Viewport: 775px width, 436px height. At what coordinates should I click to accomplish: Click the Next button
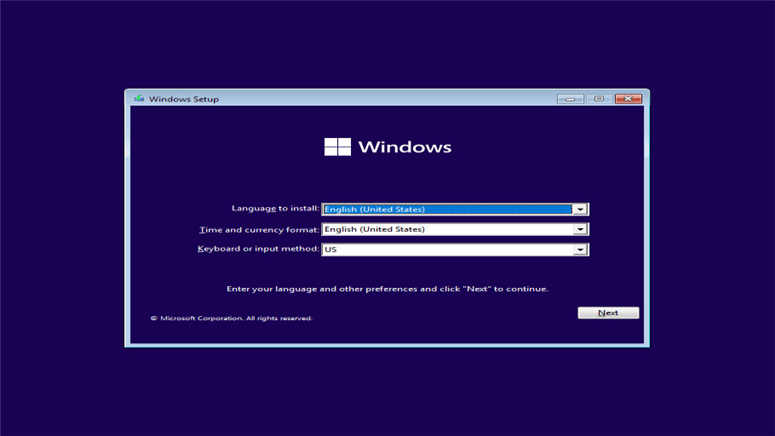(x=608, y=313)
